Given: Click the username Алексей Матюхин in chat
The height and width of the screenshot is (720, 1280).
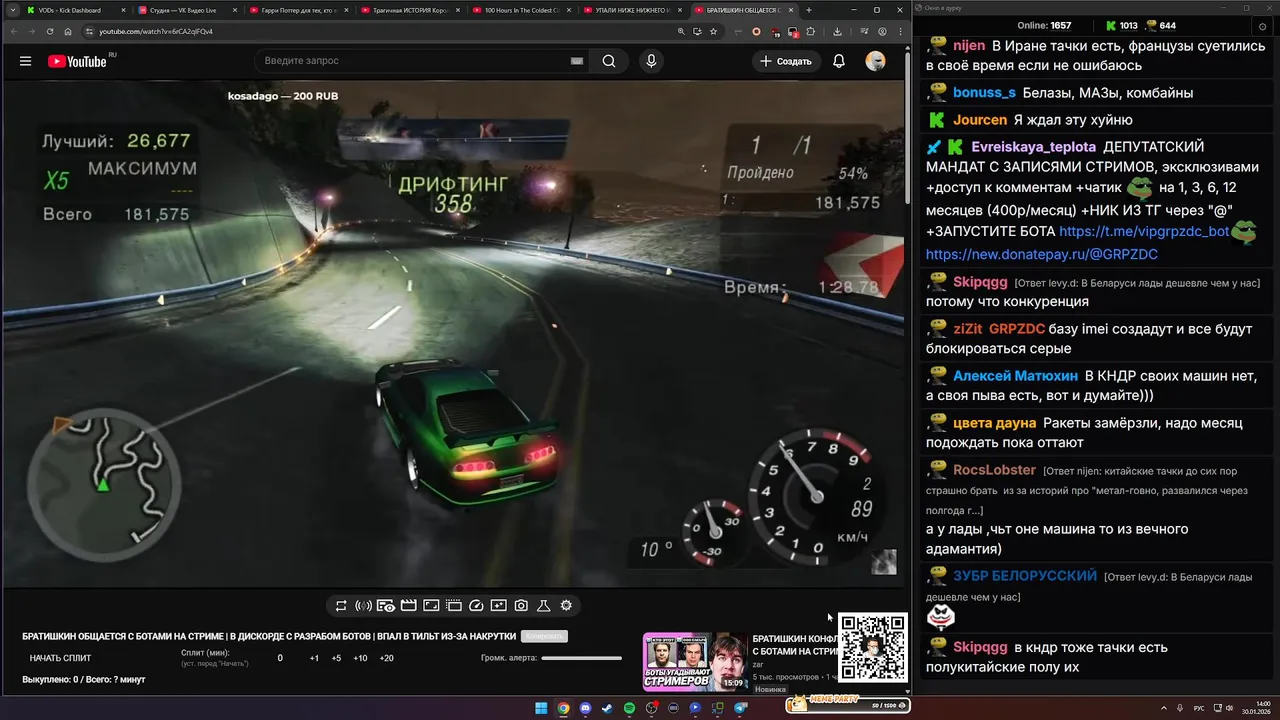Looking at the screenshot, I should click(1015, 376).
